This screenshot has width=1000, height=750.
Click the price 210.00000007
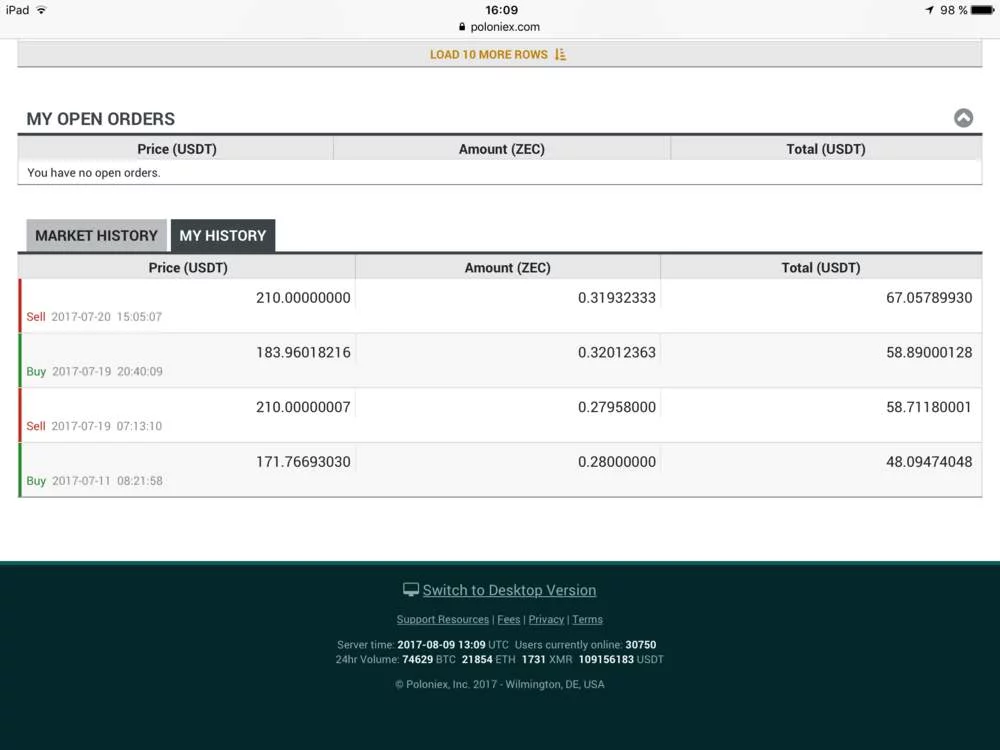point(303,407)
